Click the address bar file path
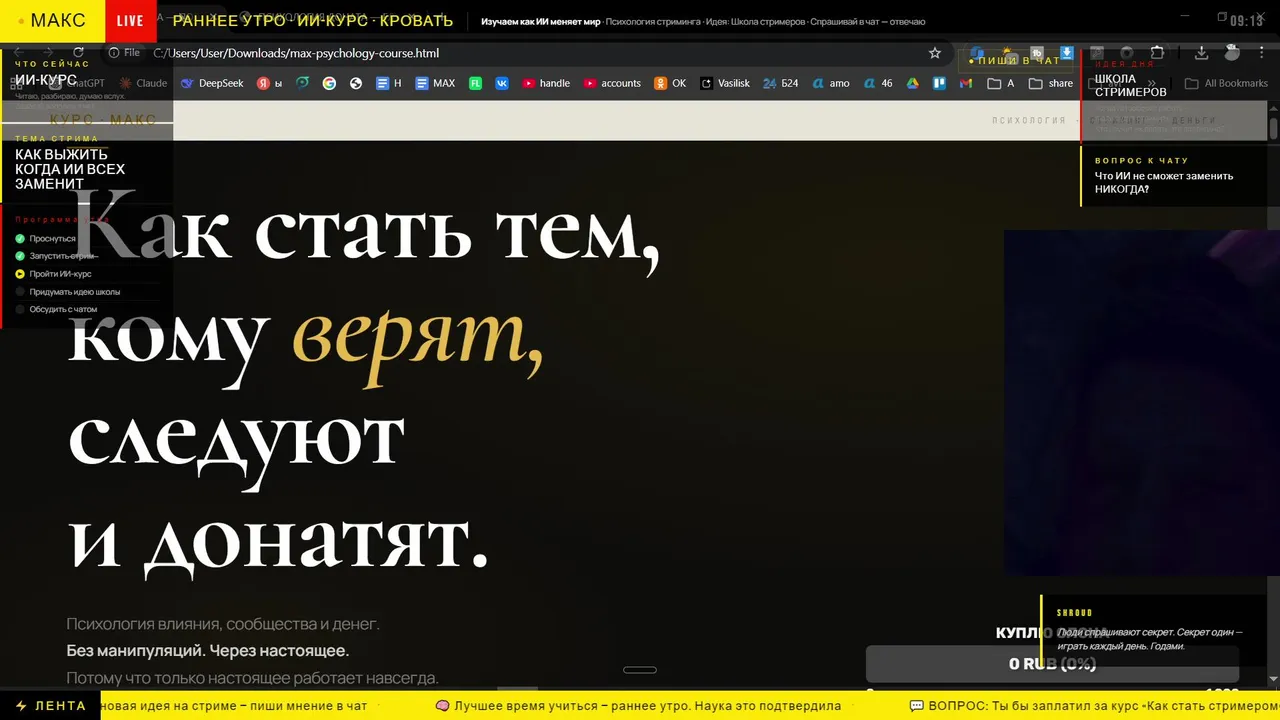Viewport: 1280px width, 720px height. tap(296, 53)
